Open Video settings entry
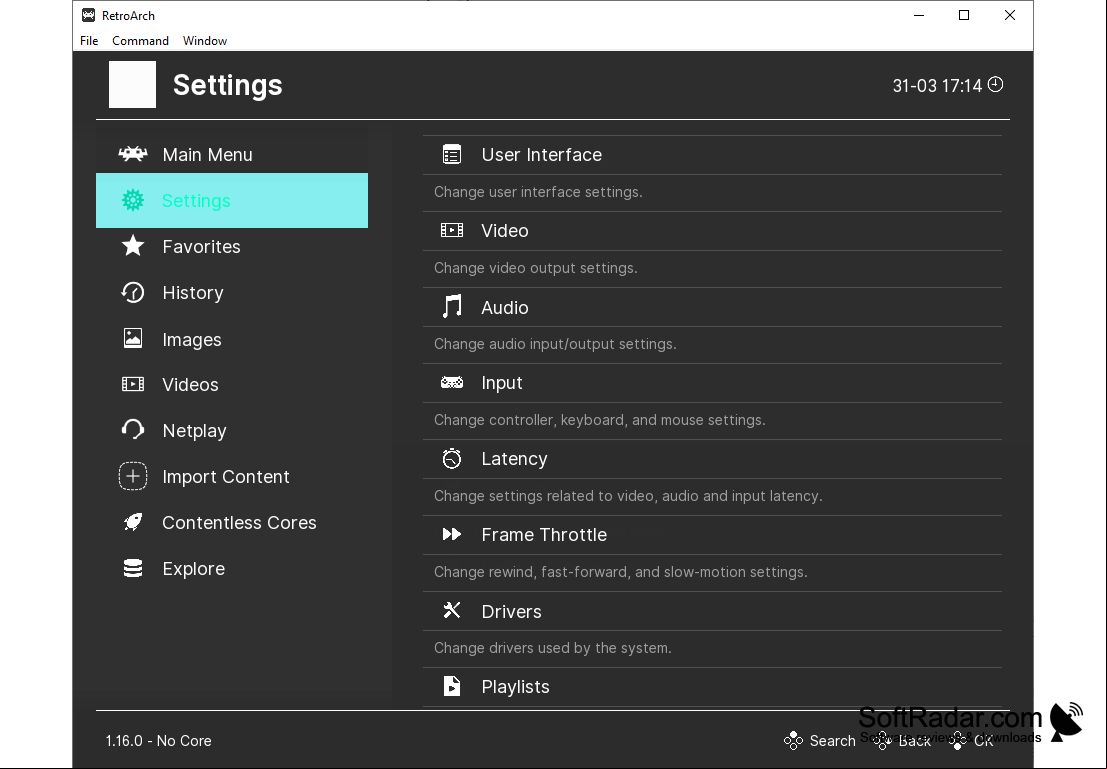 (x=712, y=231)
